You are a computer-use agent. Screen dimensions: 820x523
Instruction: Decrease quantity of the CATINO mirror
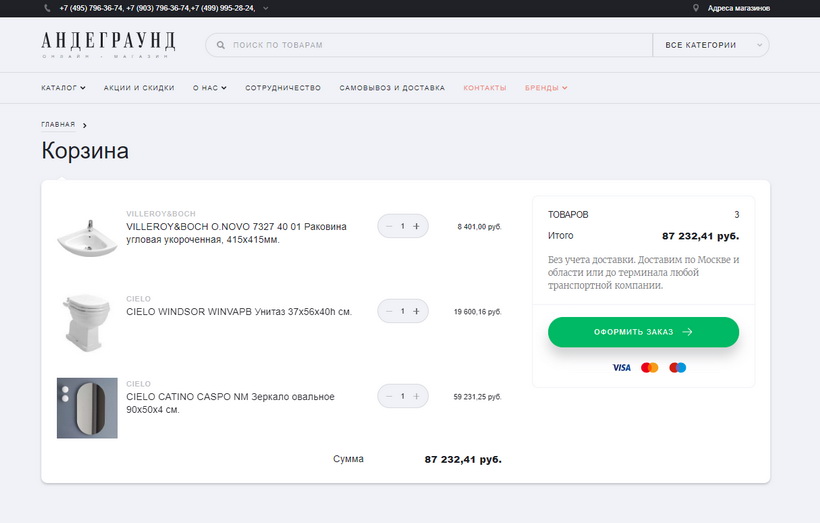click(x=389, y=396)
